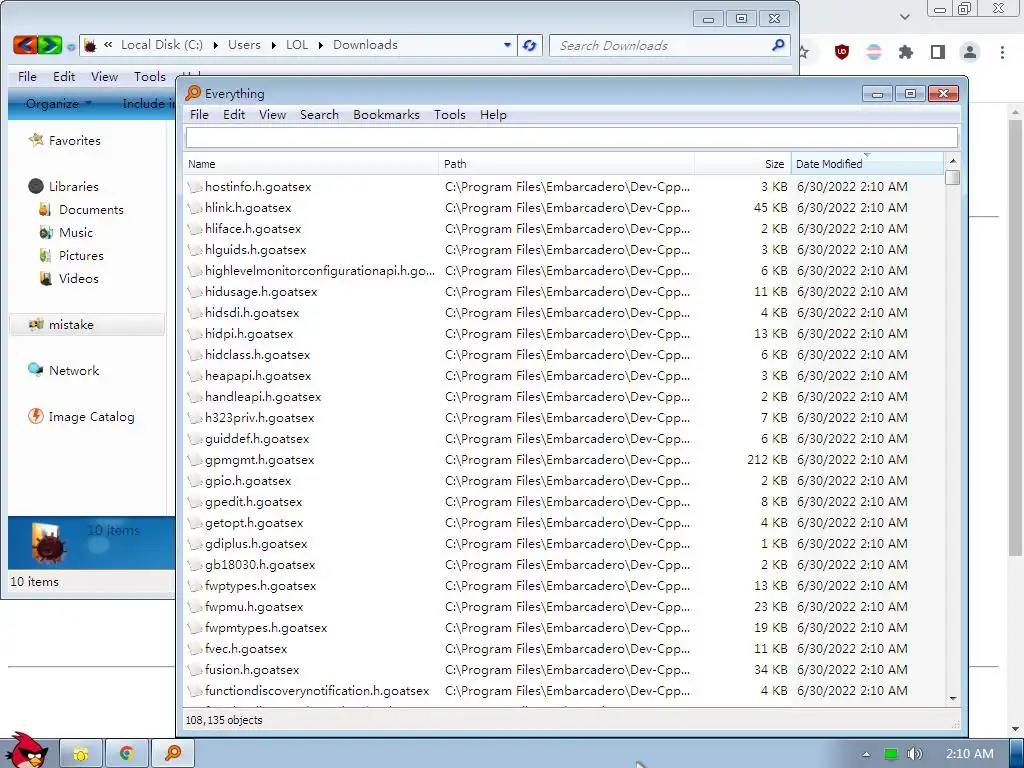Open the Help menu in Everything
The height and width of the screenshot is (768, 1024).
click(x=493, y=115)
